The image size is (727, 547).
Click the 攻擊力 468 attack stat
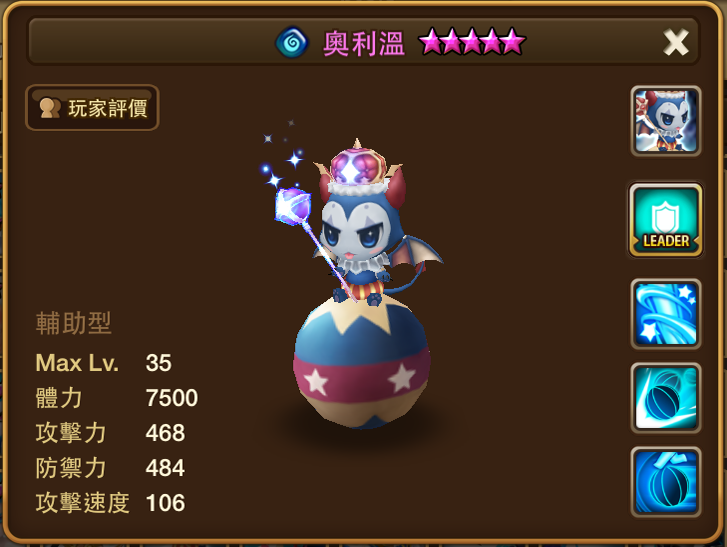point(110,433)
